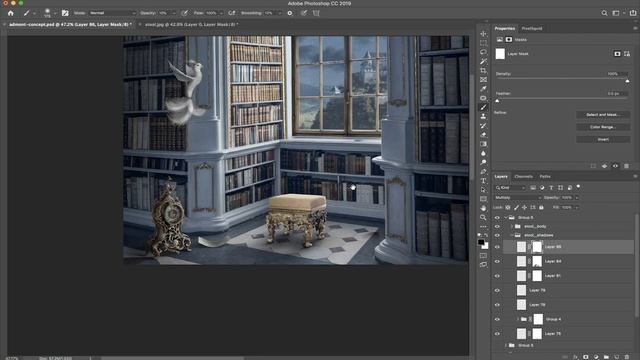Open smoothing options gear icon

coord(290,13)
